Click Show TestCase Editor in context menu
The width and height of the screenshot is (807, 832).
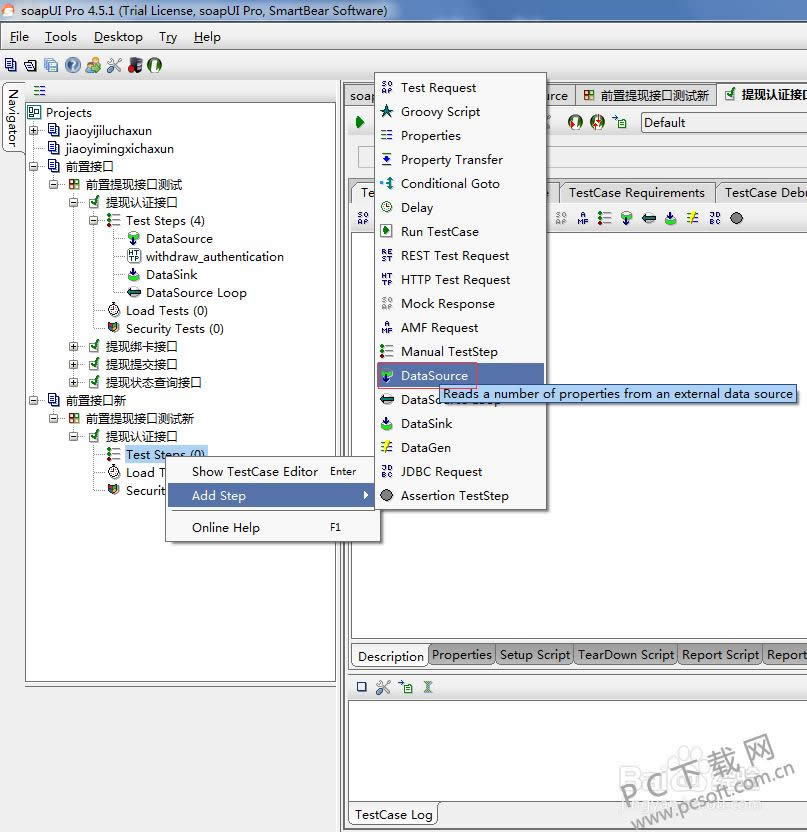click(x=255, y=472)
